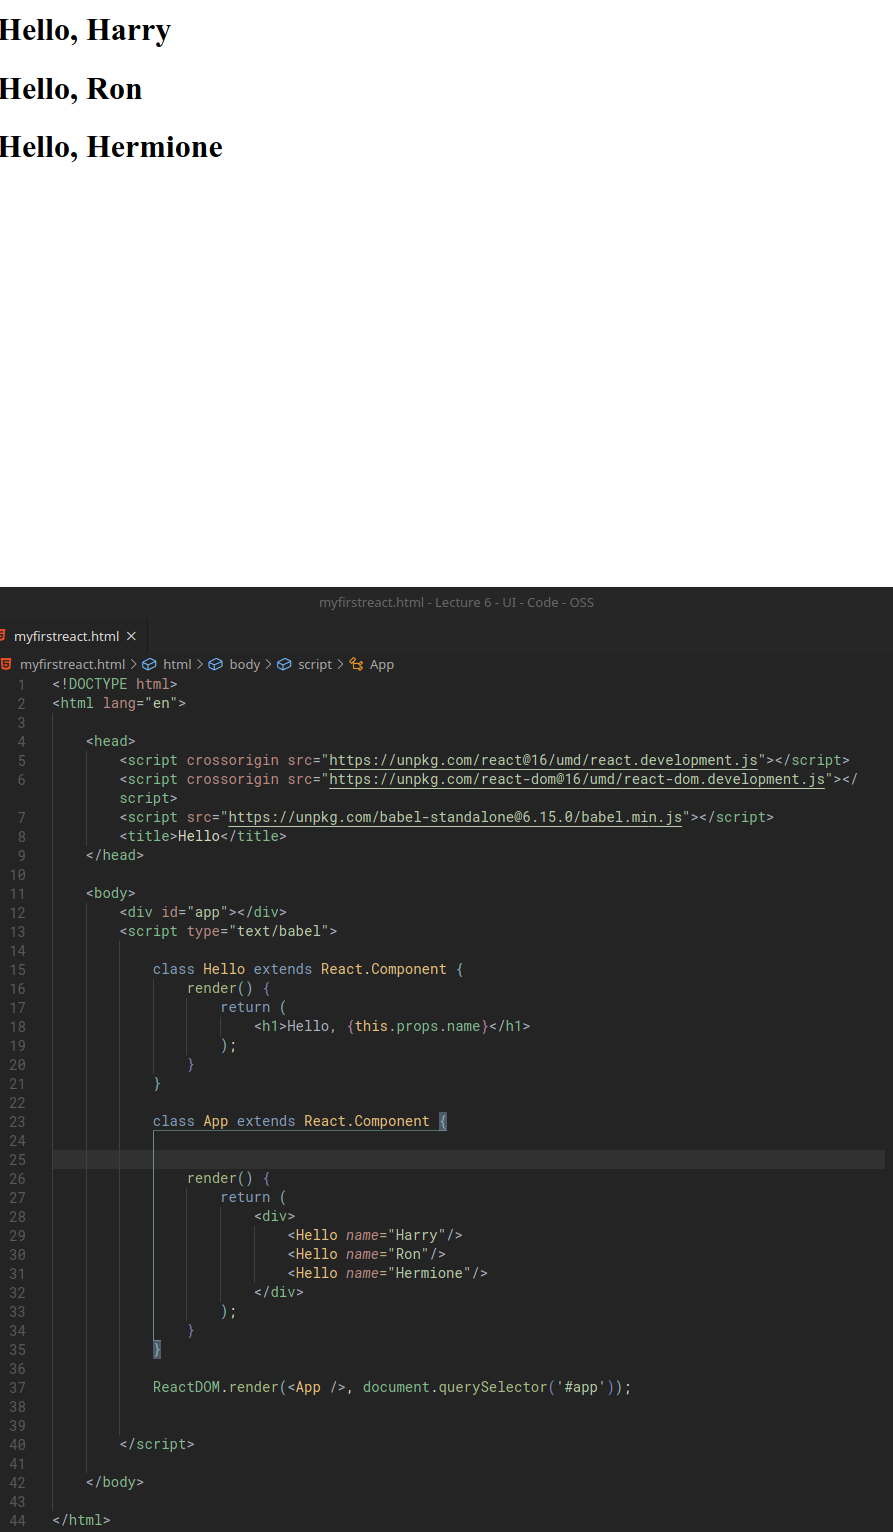Click the '<title>Hello</title>' code line
Screen dimensions: 893x1532
click(203, 836)
